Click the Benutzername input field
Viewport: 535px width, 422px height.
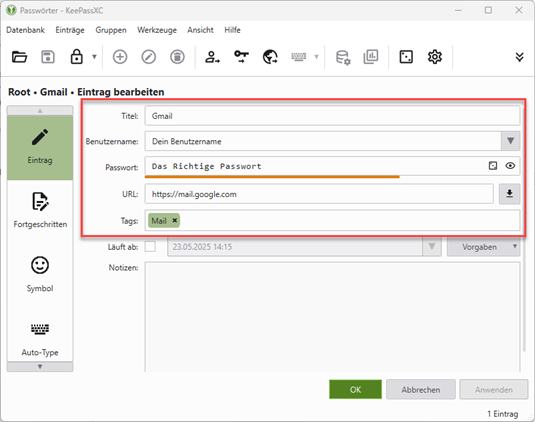point(323,141)
